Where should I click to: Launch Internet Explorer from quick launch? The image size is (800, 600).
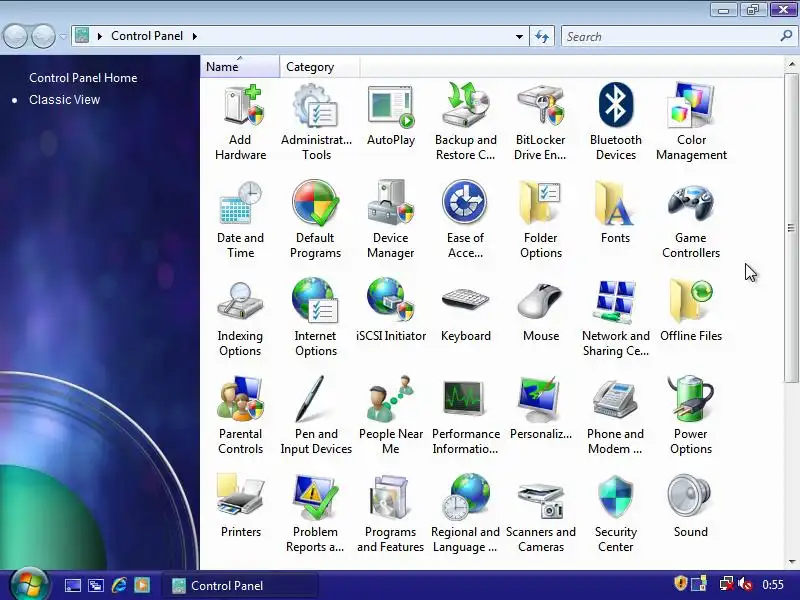click(x=119, y=585)
